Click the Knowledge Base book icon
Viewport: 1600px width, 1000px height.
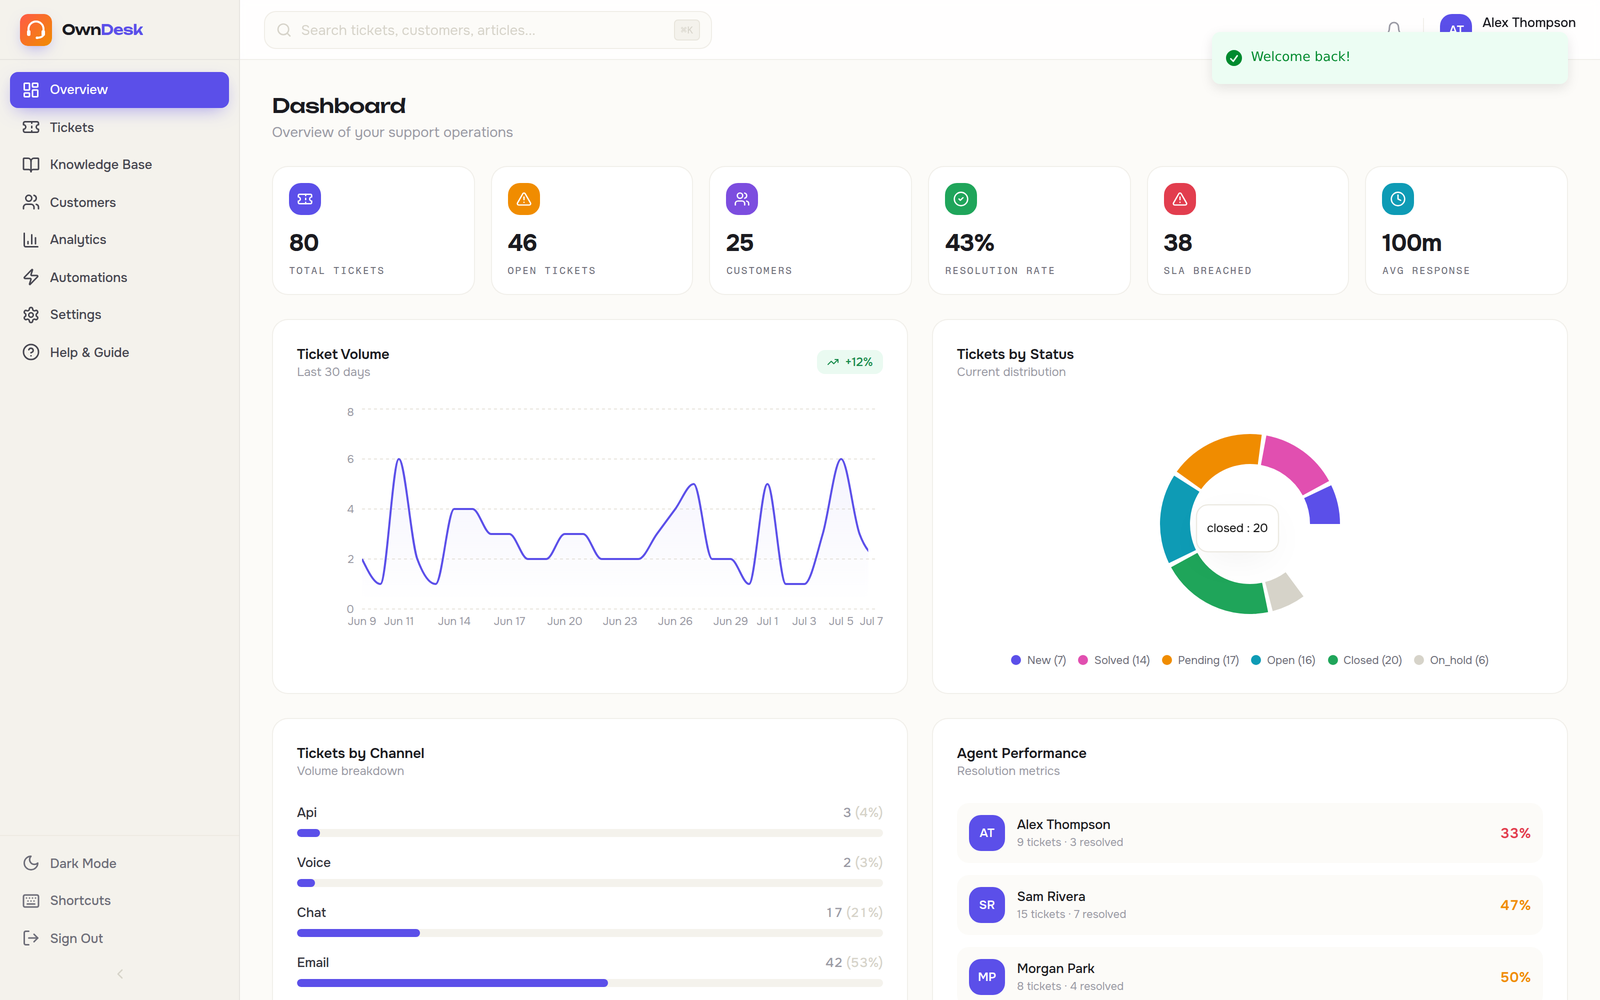(31, 165)
